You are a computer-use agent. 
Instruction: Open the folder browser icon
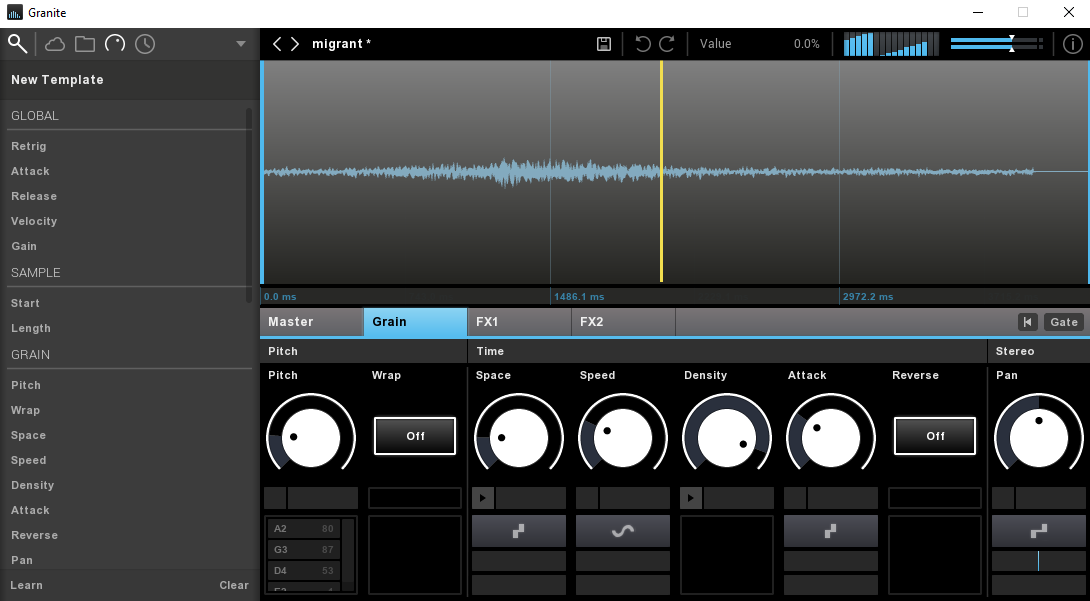[x=85, y=44]
